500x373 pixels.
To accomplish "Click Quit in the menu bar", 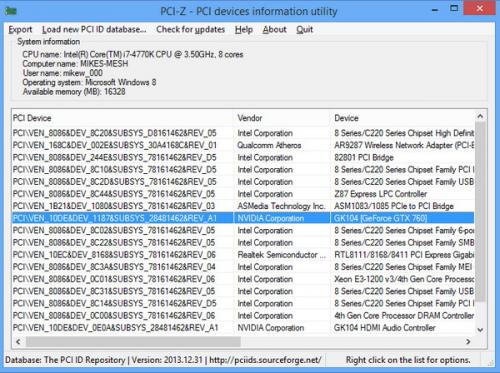I will (305, 30).
